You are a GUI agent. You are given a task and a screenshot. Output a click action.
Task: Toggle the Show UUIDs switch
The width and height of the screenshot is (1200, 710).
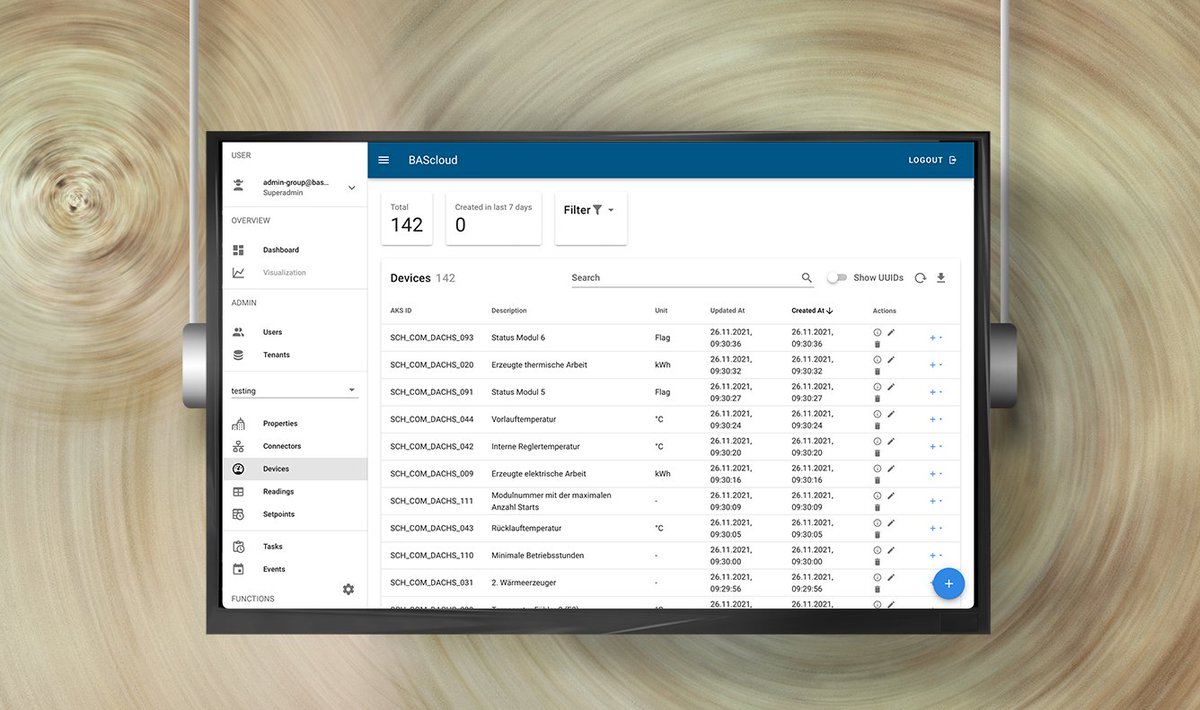837,278
